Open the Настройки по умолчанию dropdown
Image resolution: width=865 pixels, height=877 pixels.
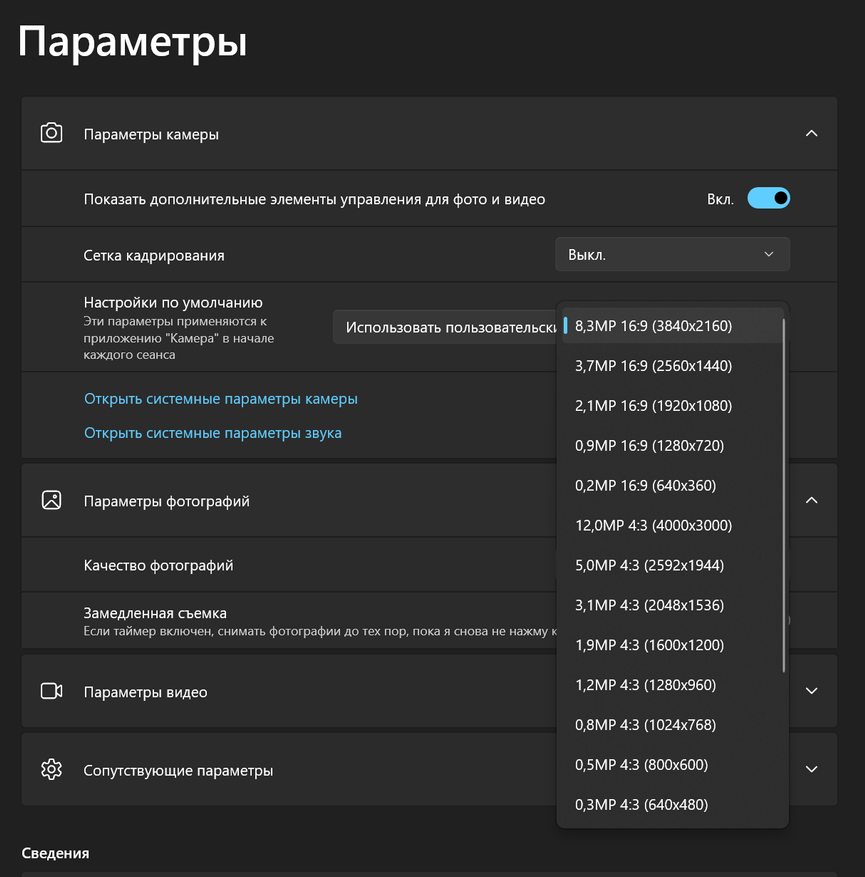click(x=445, y=327)
